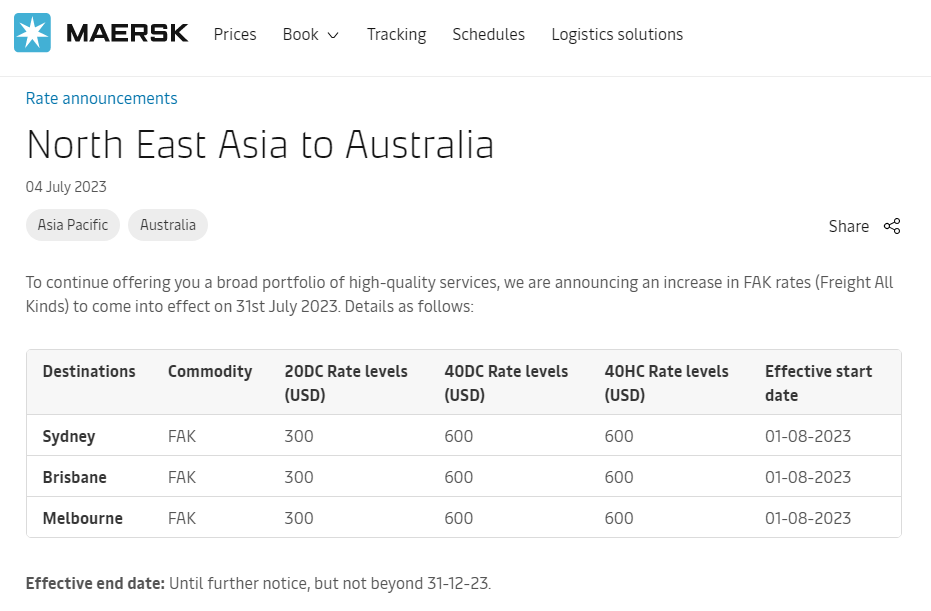
Task: Select the Asia Pacific tag
Action: coord(73,225)
